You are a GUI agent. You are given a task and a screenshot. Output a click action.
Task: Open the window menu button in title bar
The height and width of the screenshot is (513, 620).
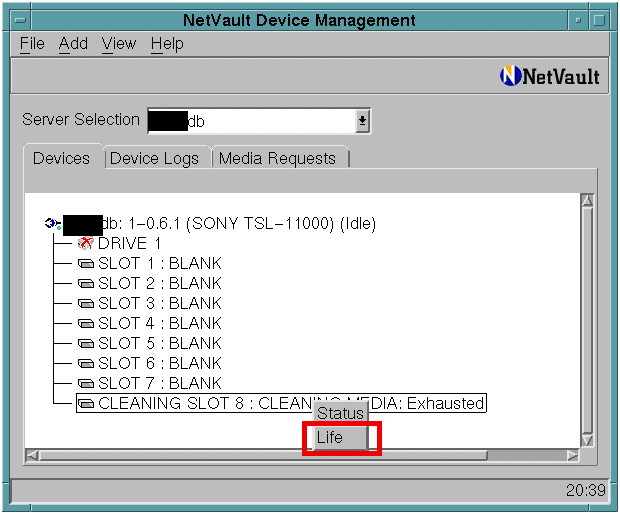20,20
